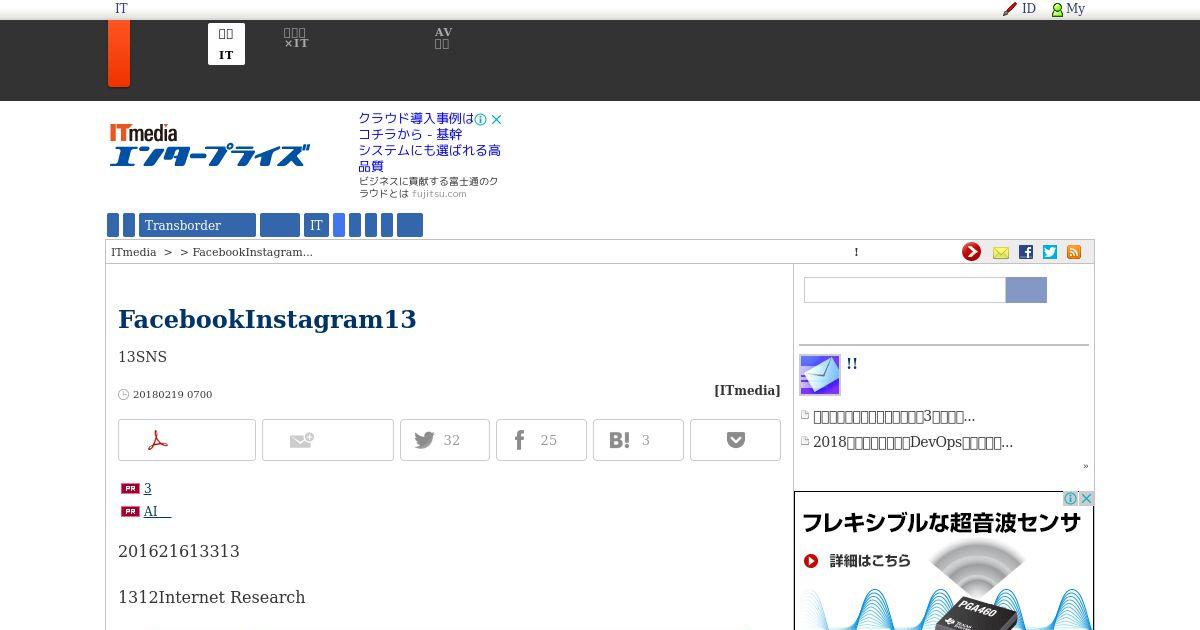1200x630 pixels.
Task: Click the [ITmedia] author link
Action: (747, 390)
